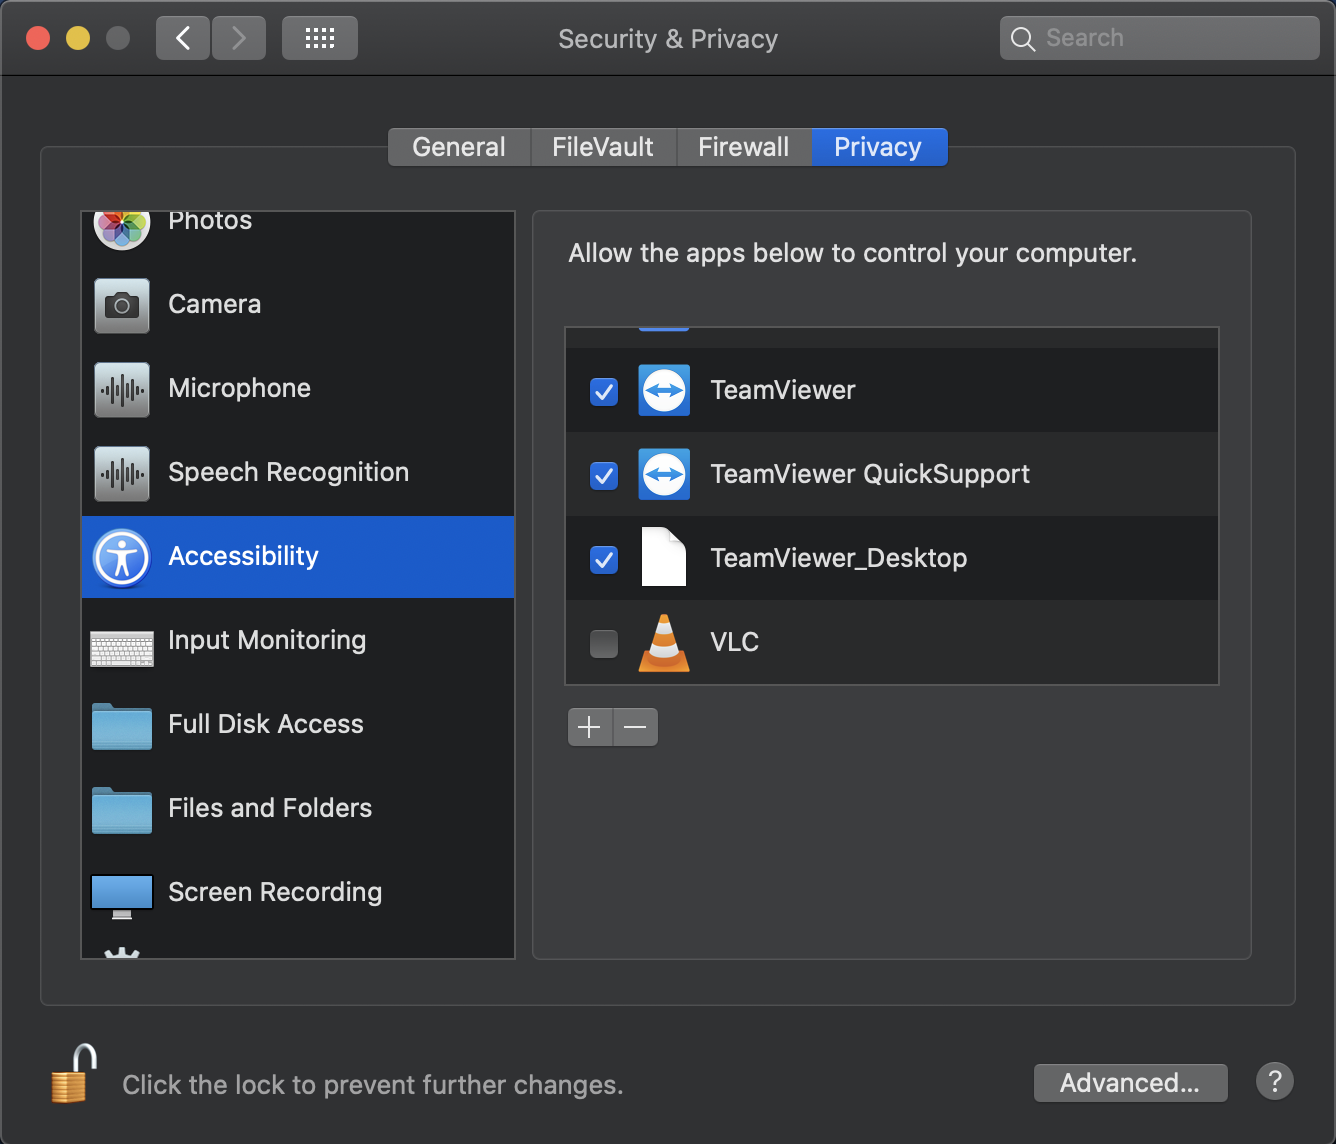Minimize window with the yellow button

point(78,38)
